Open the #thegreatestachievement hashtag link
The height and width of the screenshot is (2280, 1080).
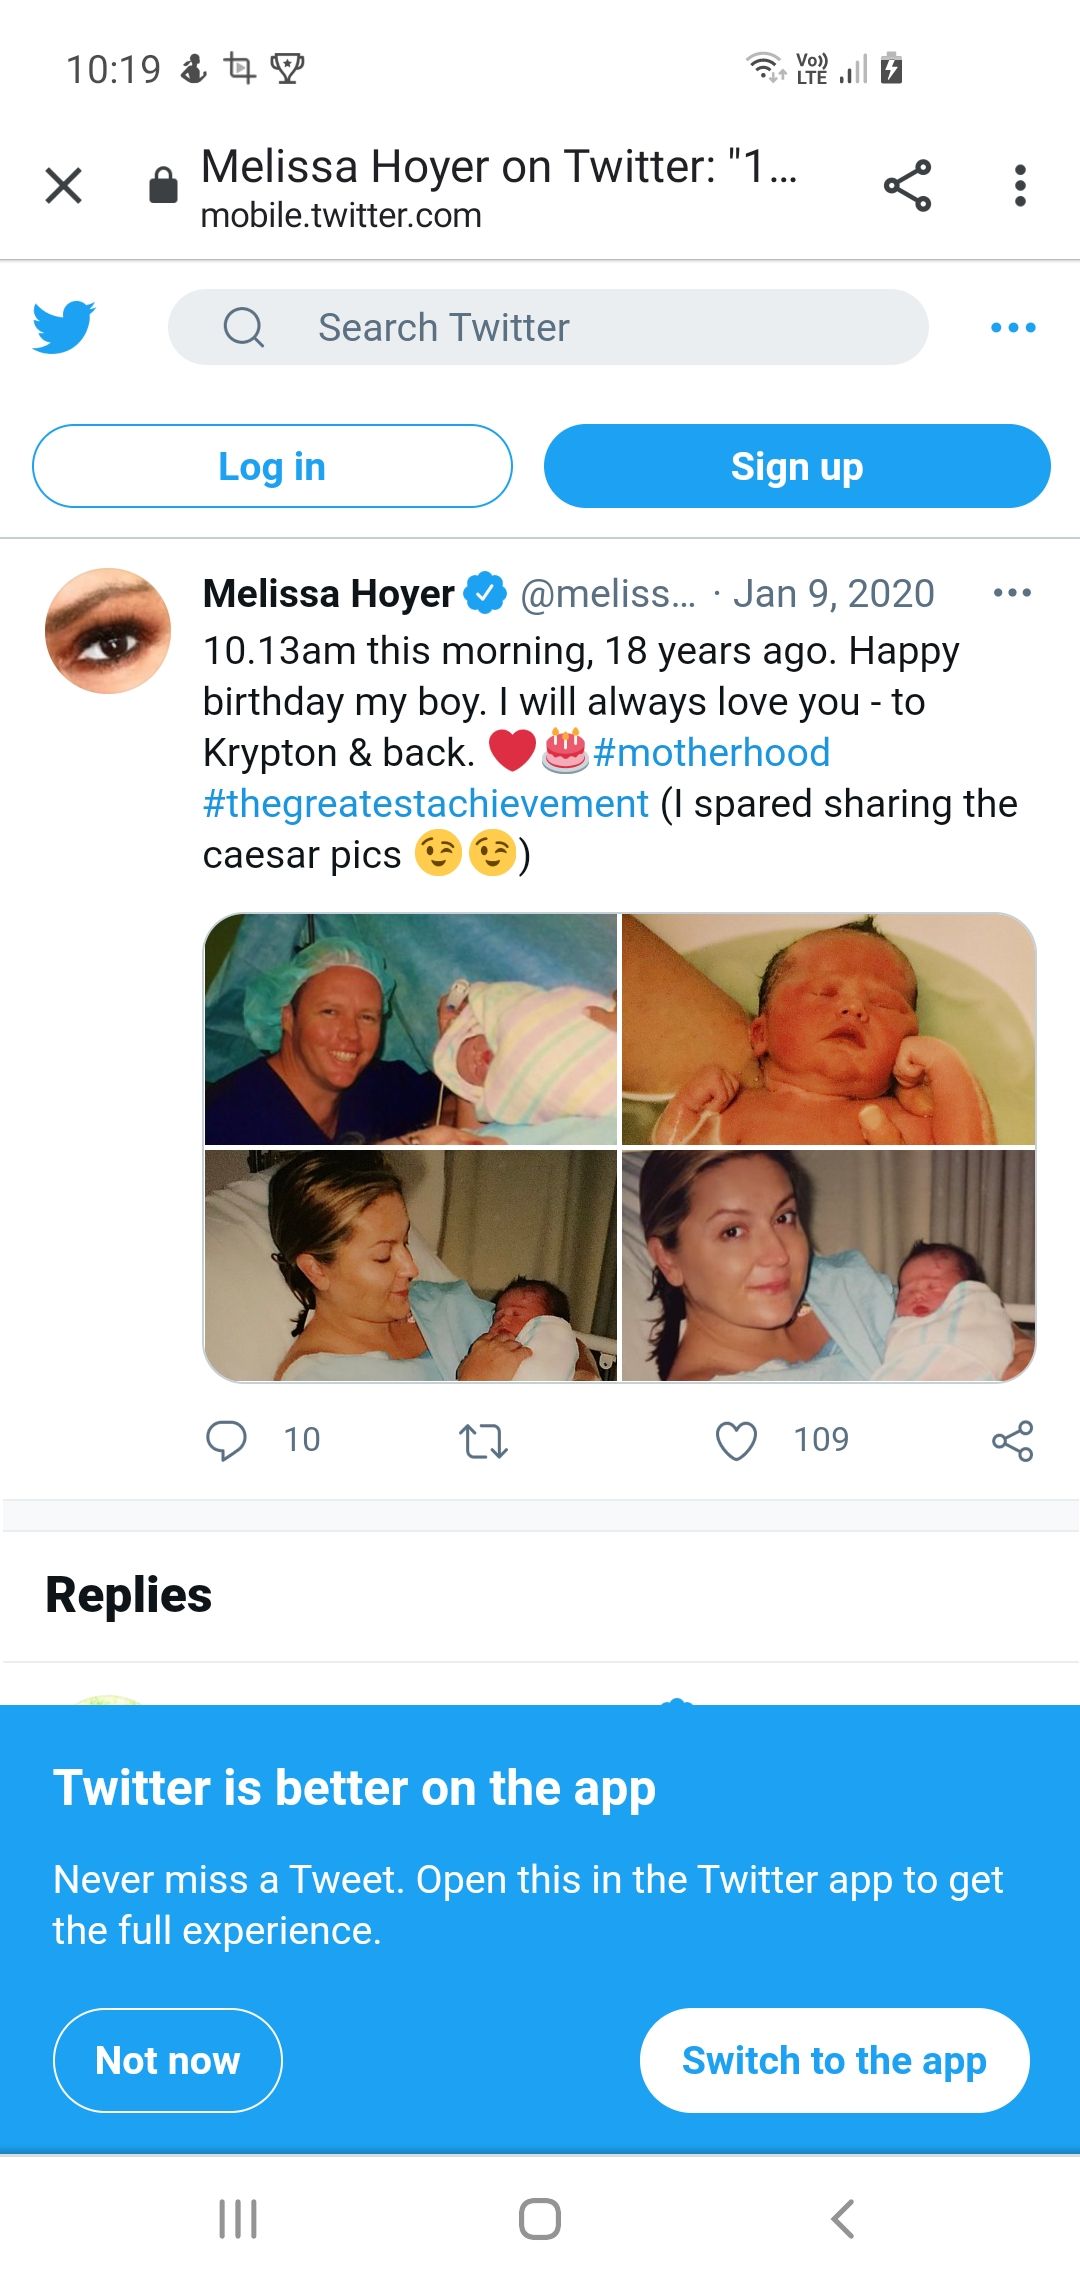(x=426, y=804)
